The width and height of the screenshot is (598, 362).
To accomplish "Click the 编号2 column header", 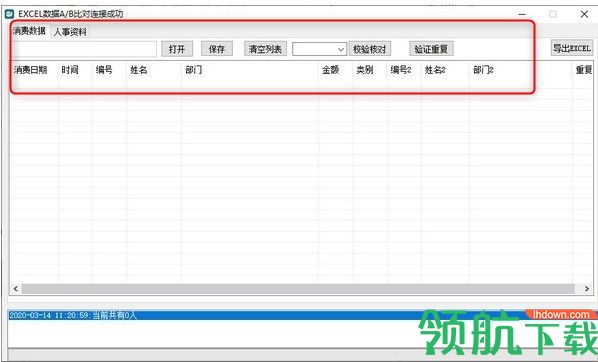I will 404,70.
